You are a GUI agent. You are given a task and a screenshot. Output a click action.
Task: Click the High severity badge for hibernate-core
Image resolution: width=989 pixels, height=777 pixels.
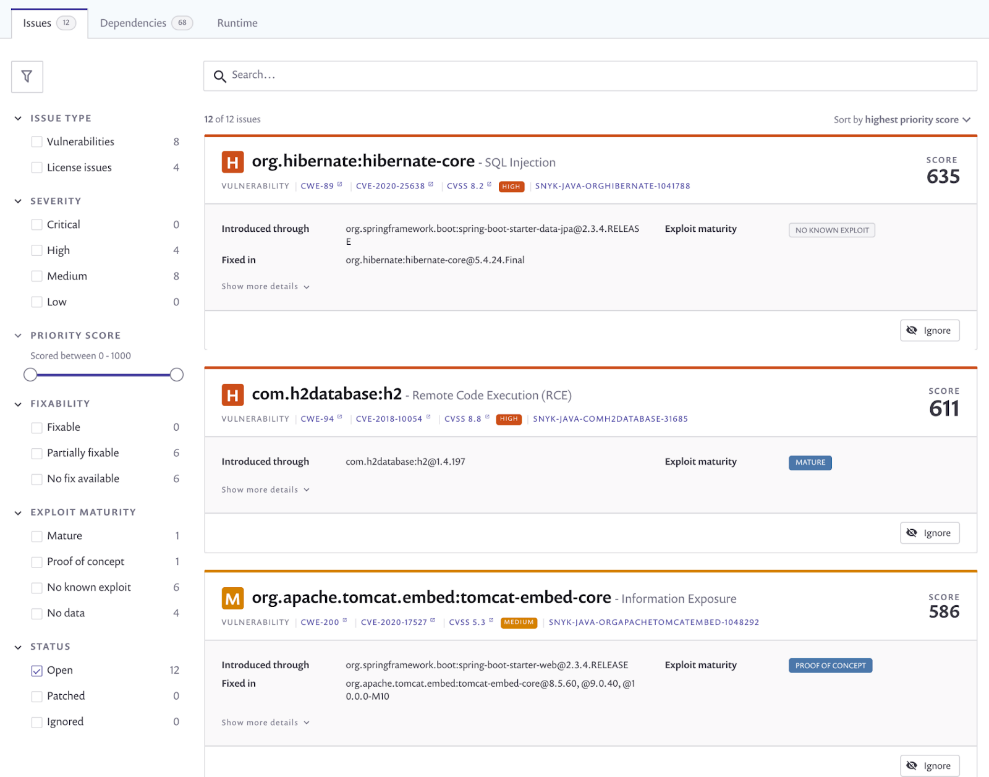coord(511,186)
